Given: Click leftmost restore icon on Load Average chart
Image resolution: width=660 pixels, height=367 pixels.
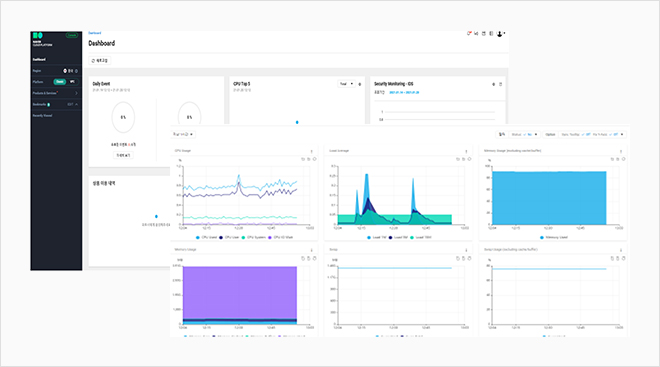Looking at the screenshot, I should [458, 159].
